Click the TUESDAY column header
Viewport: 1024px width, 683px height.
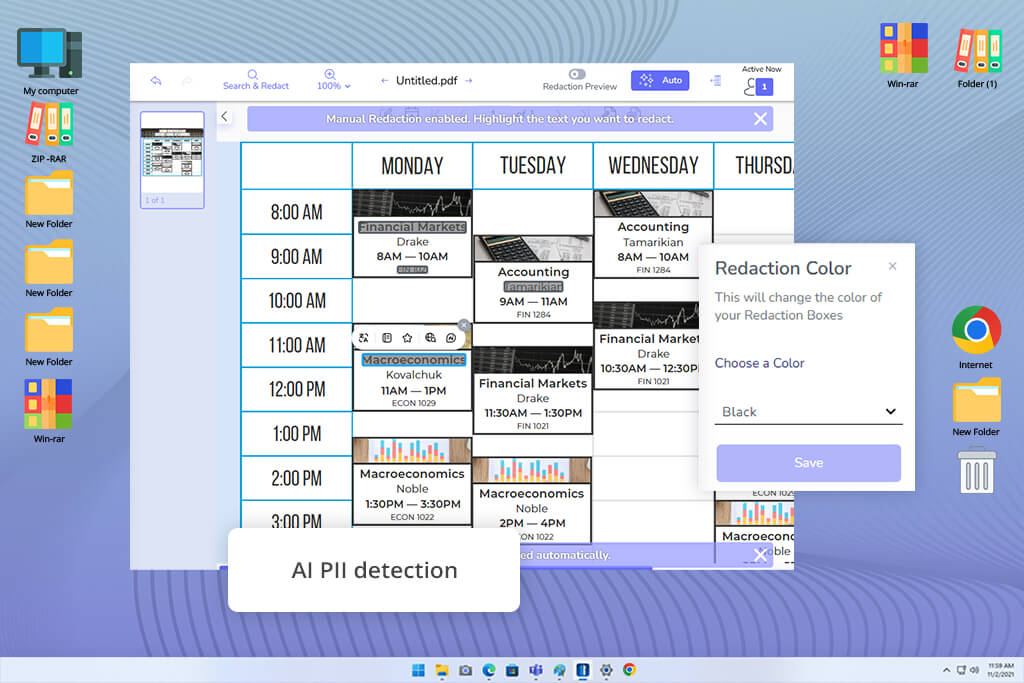[x=533, y=166]
